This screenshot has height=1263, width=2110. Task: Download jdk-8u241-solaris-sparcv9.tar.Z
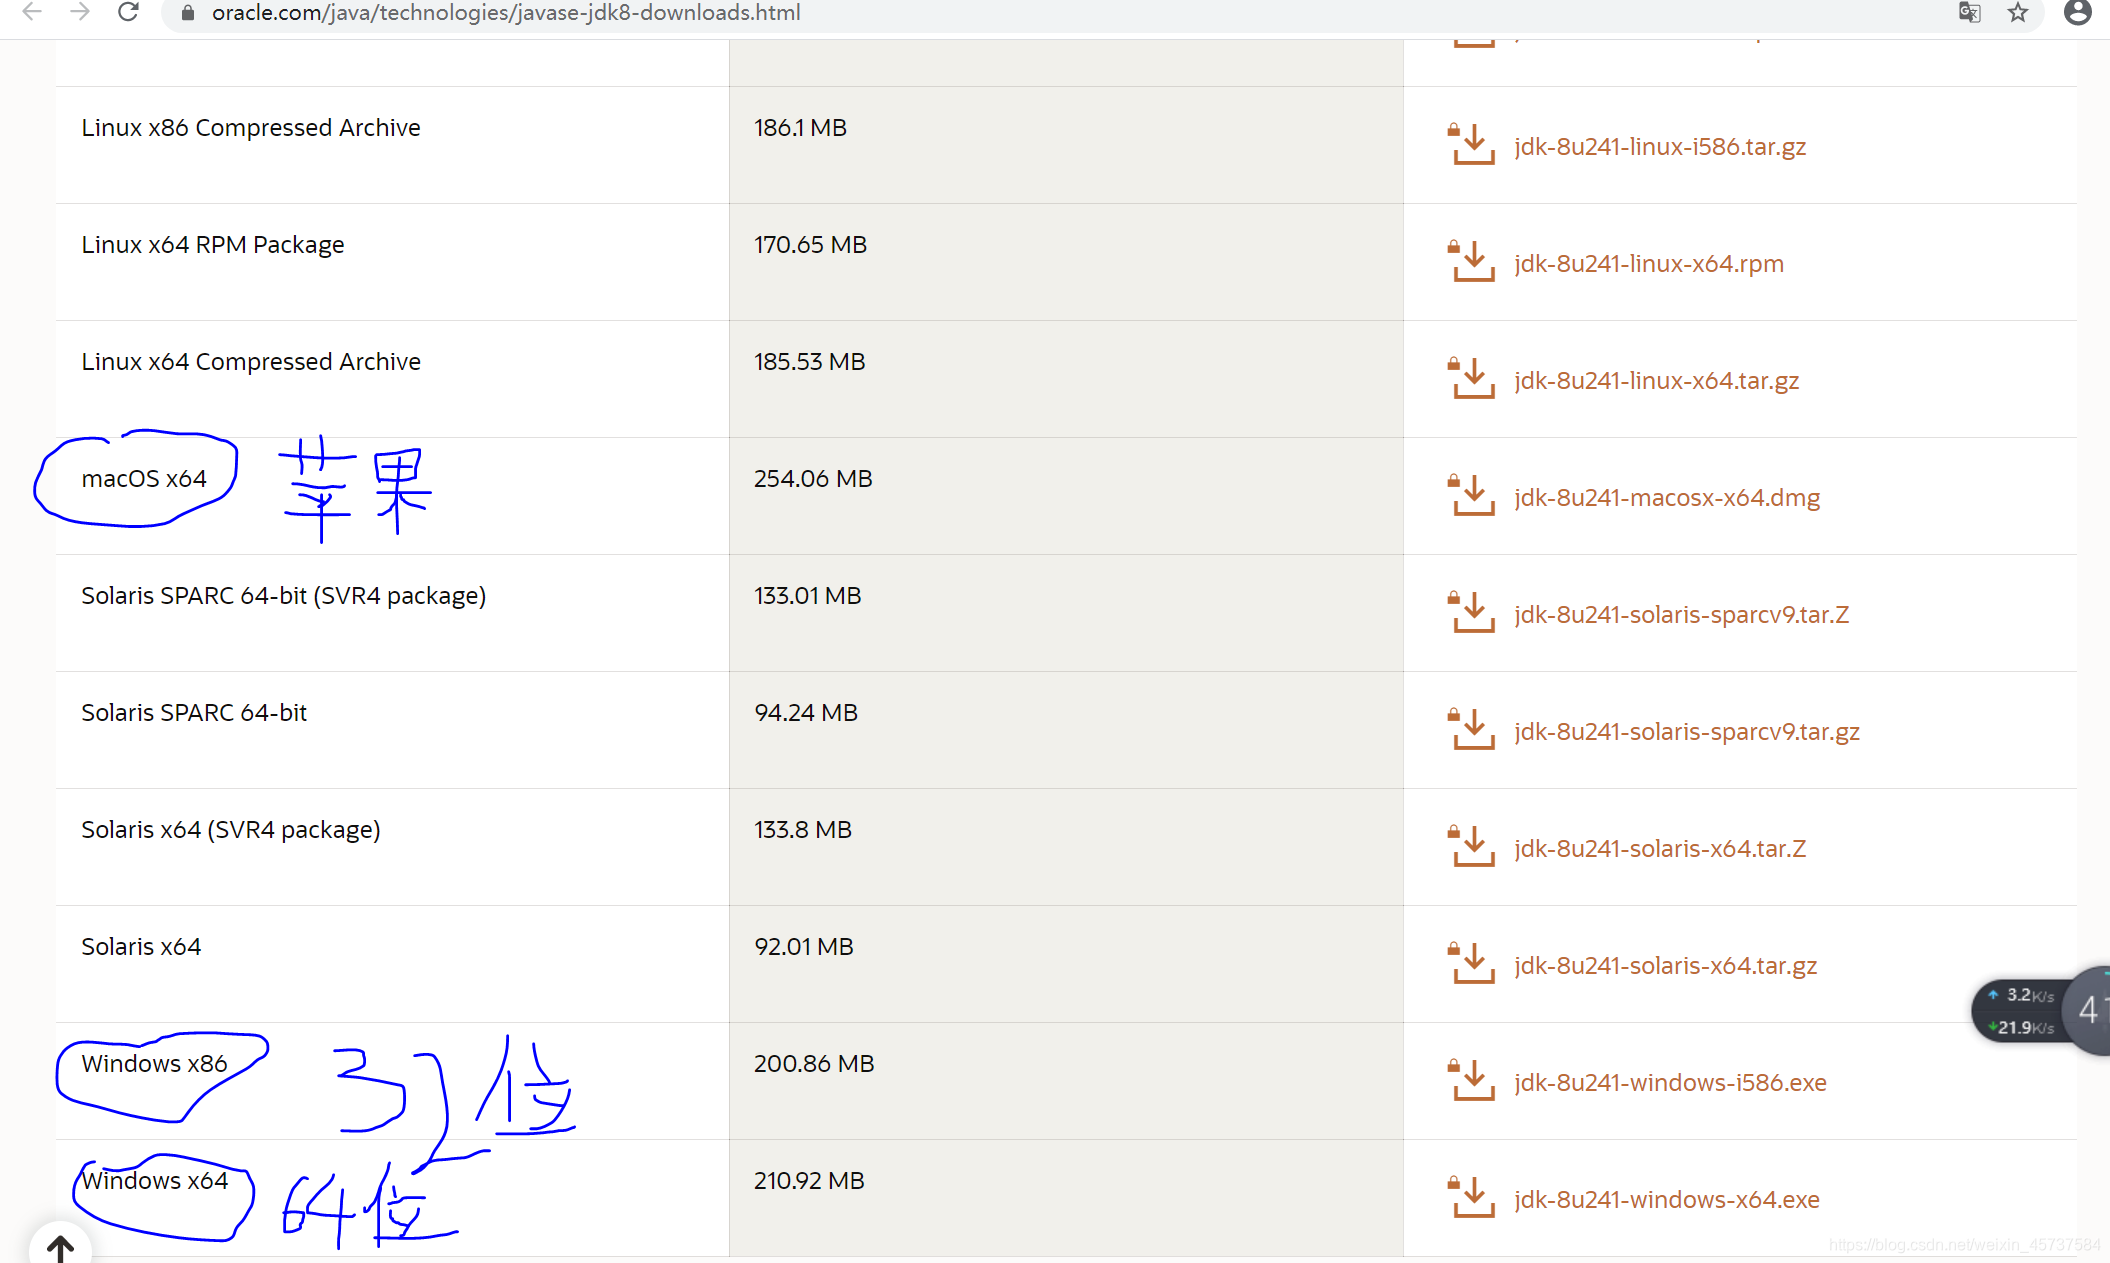(1682, 615)
